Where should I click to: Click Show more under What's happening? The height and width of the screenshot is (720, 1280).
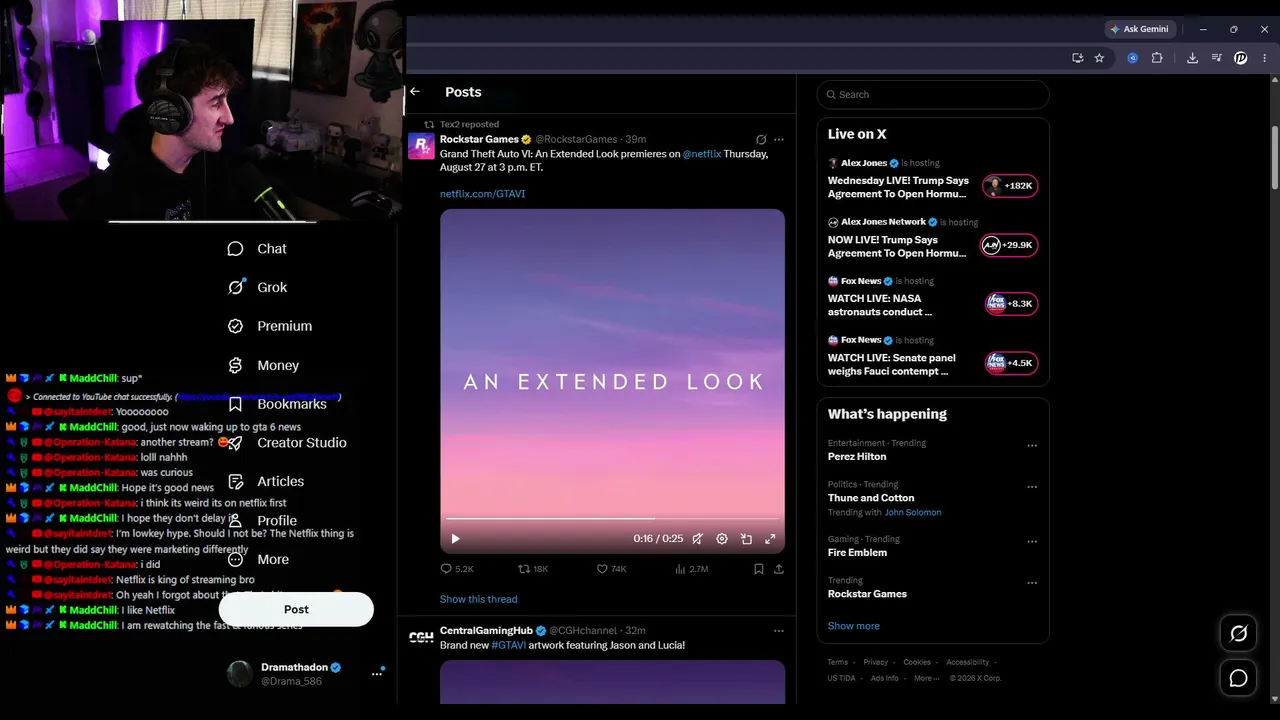854,626
